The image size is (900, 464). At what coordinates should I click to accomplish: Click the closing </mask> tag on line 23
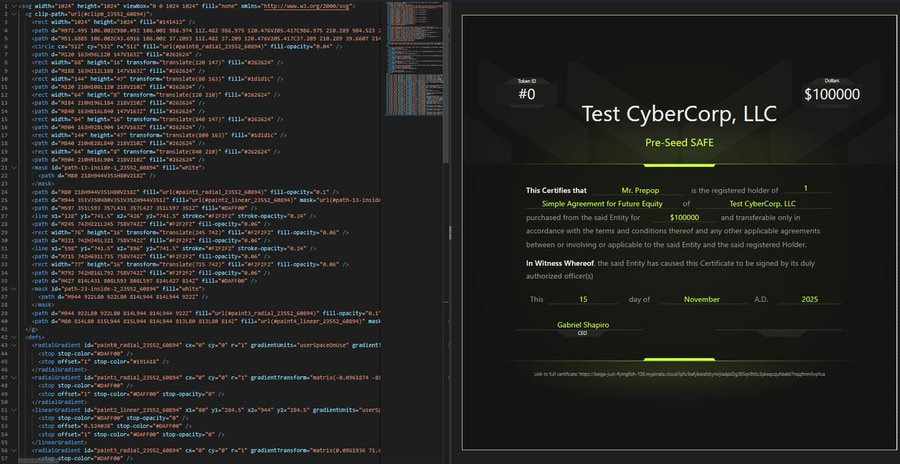click(x=43, y=184)
